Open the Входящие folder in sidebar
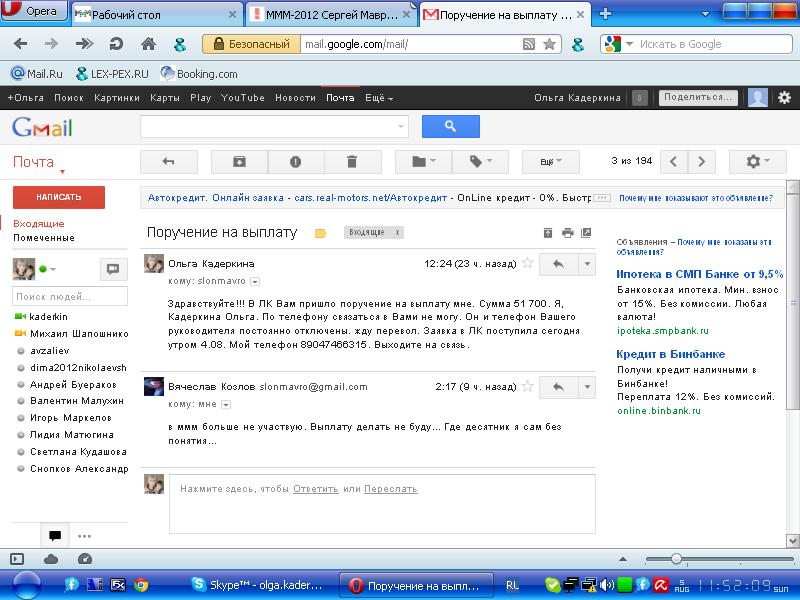The width and height of the screenshot is (800, 600). coord(39,223)
